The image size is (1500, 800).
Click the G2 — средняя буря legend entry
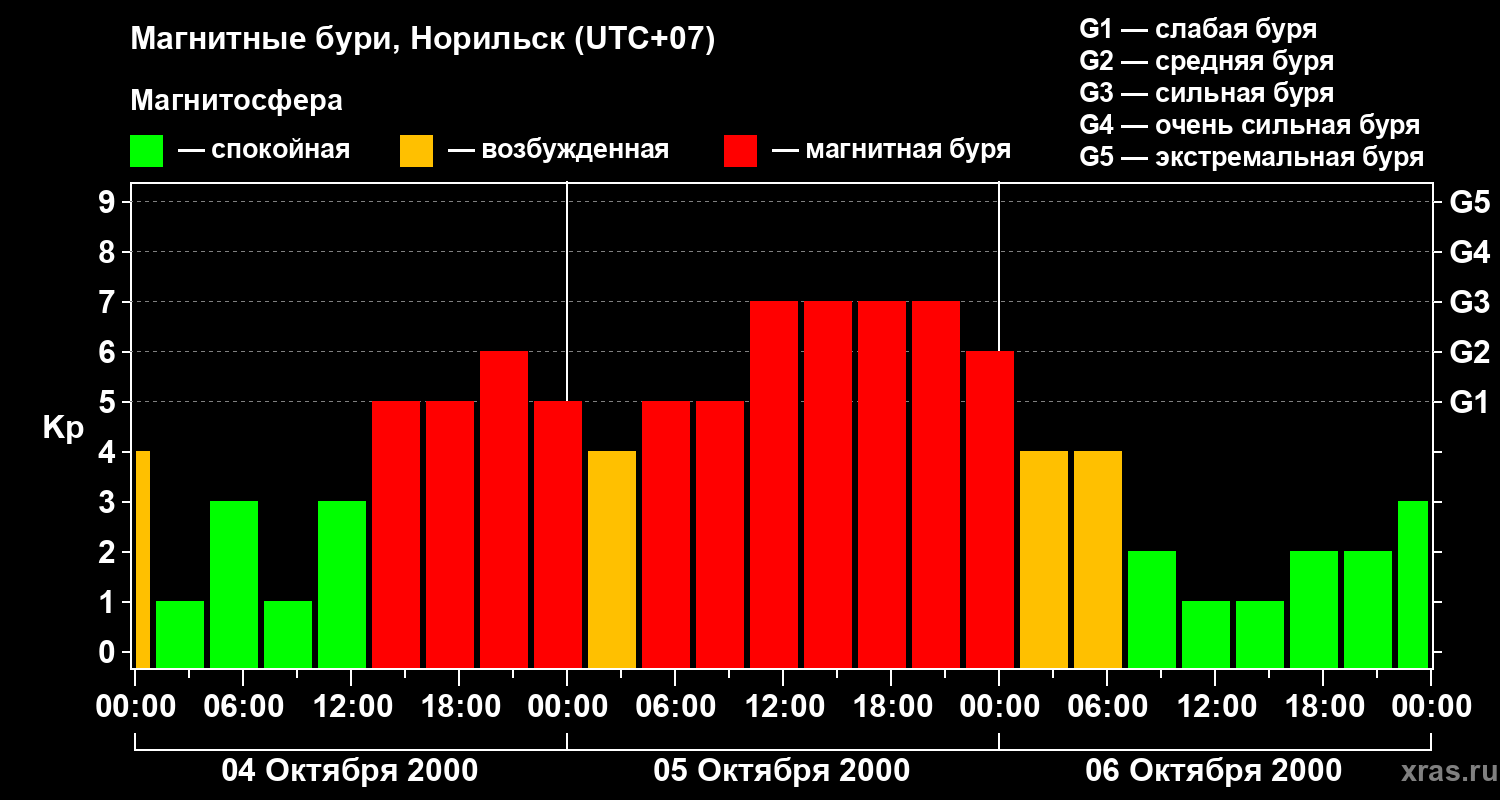point(1207,61)
